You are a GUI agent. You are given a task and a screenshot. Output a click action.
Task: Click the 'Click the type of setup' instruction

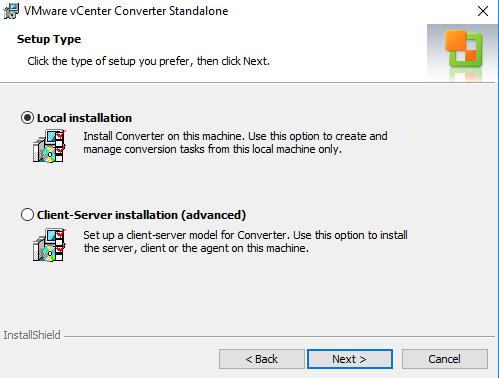[x=148, y=61]
